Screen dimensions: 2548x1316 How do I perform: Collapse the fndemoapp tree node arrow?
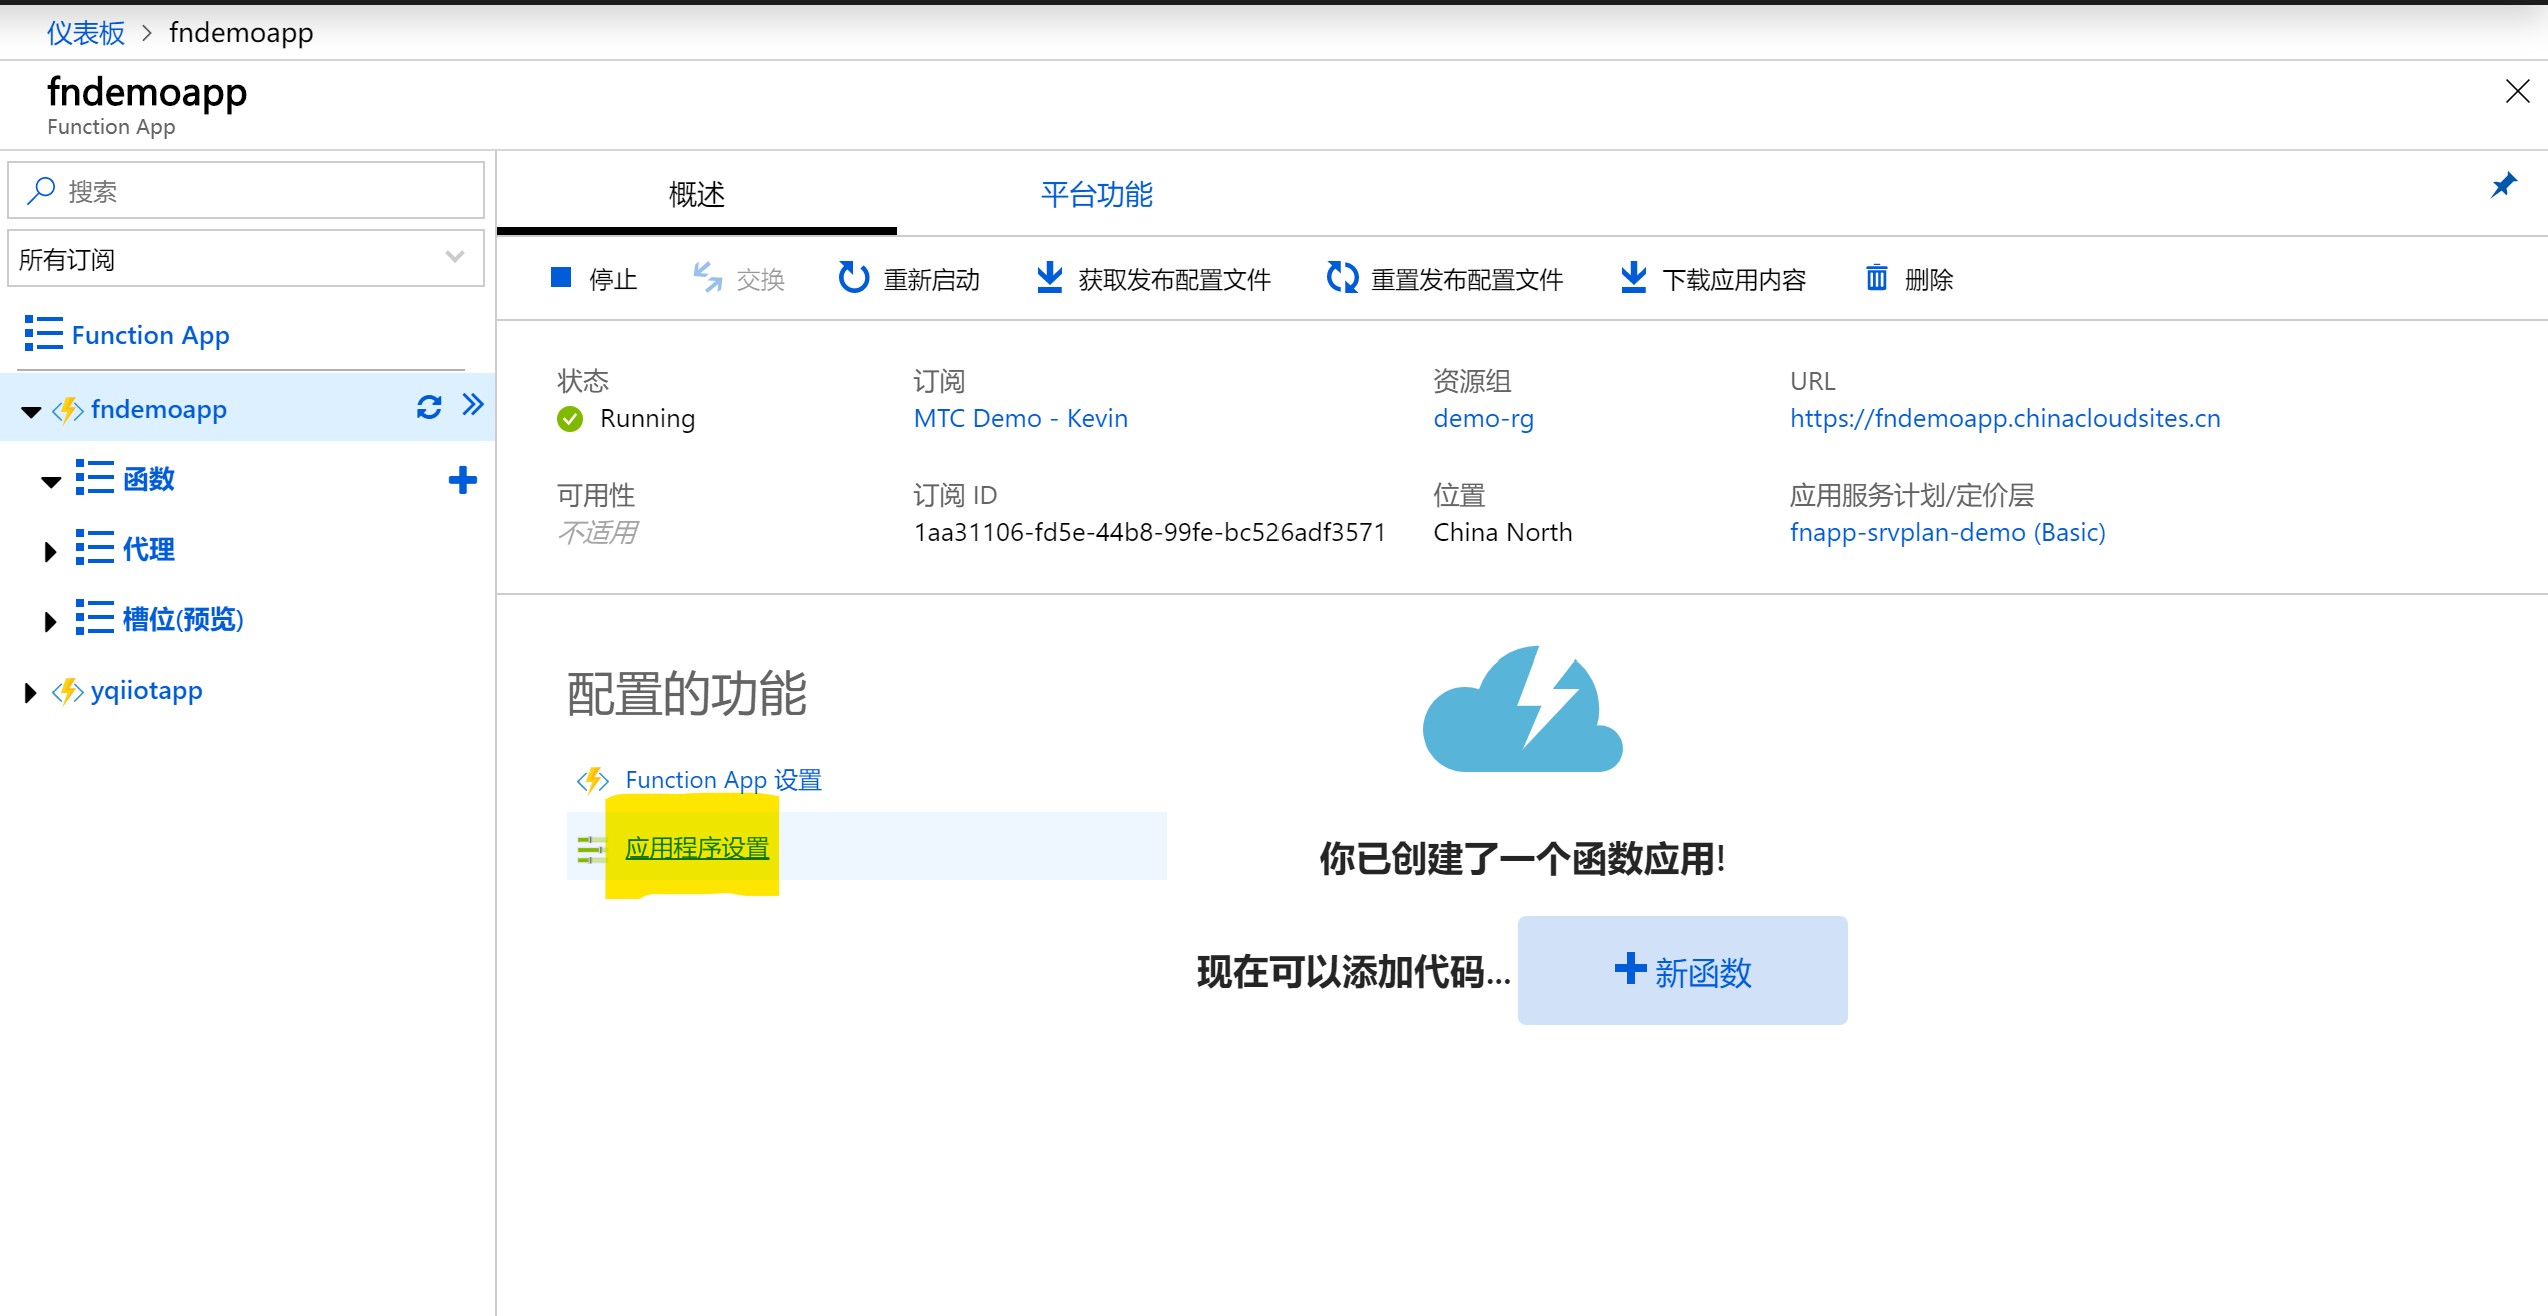pyautogui.click(x=31, y=412)
